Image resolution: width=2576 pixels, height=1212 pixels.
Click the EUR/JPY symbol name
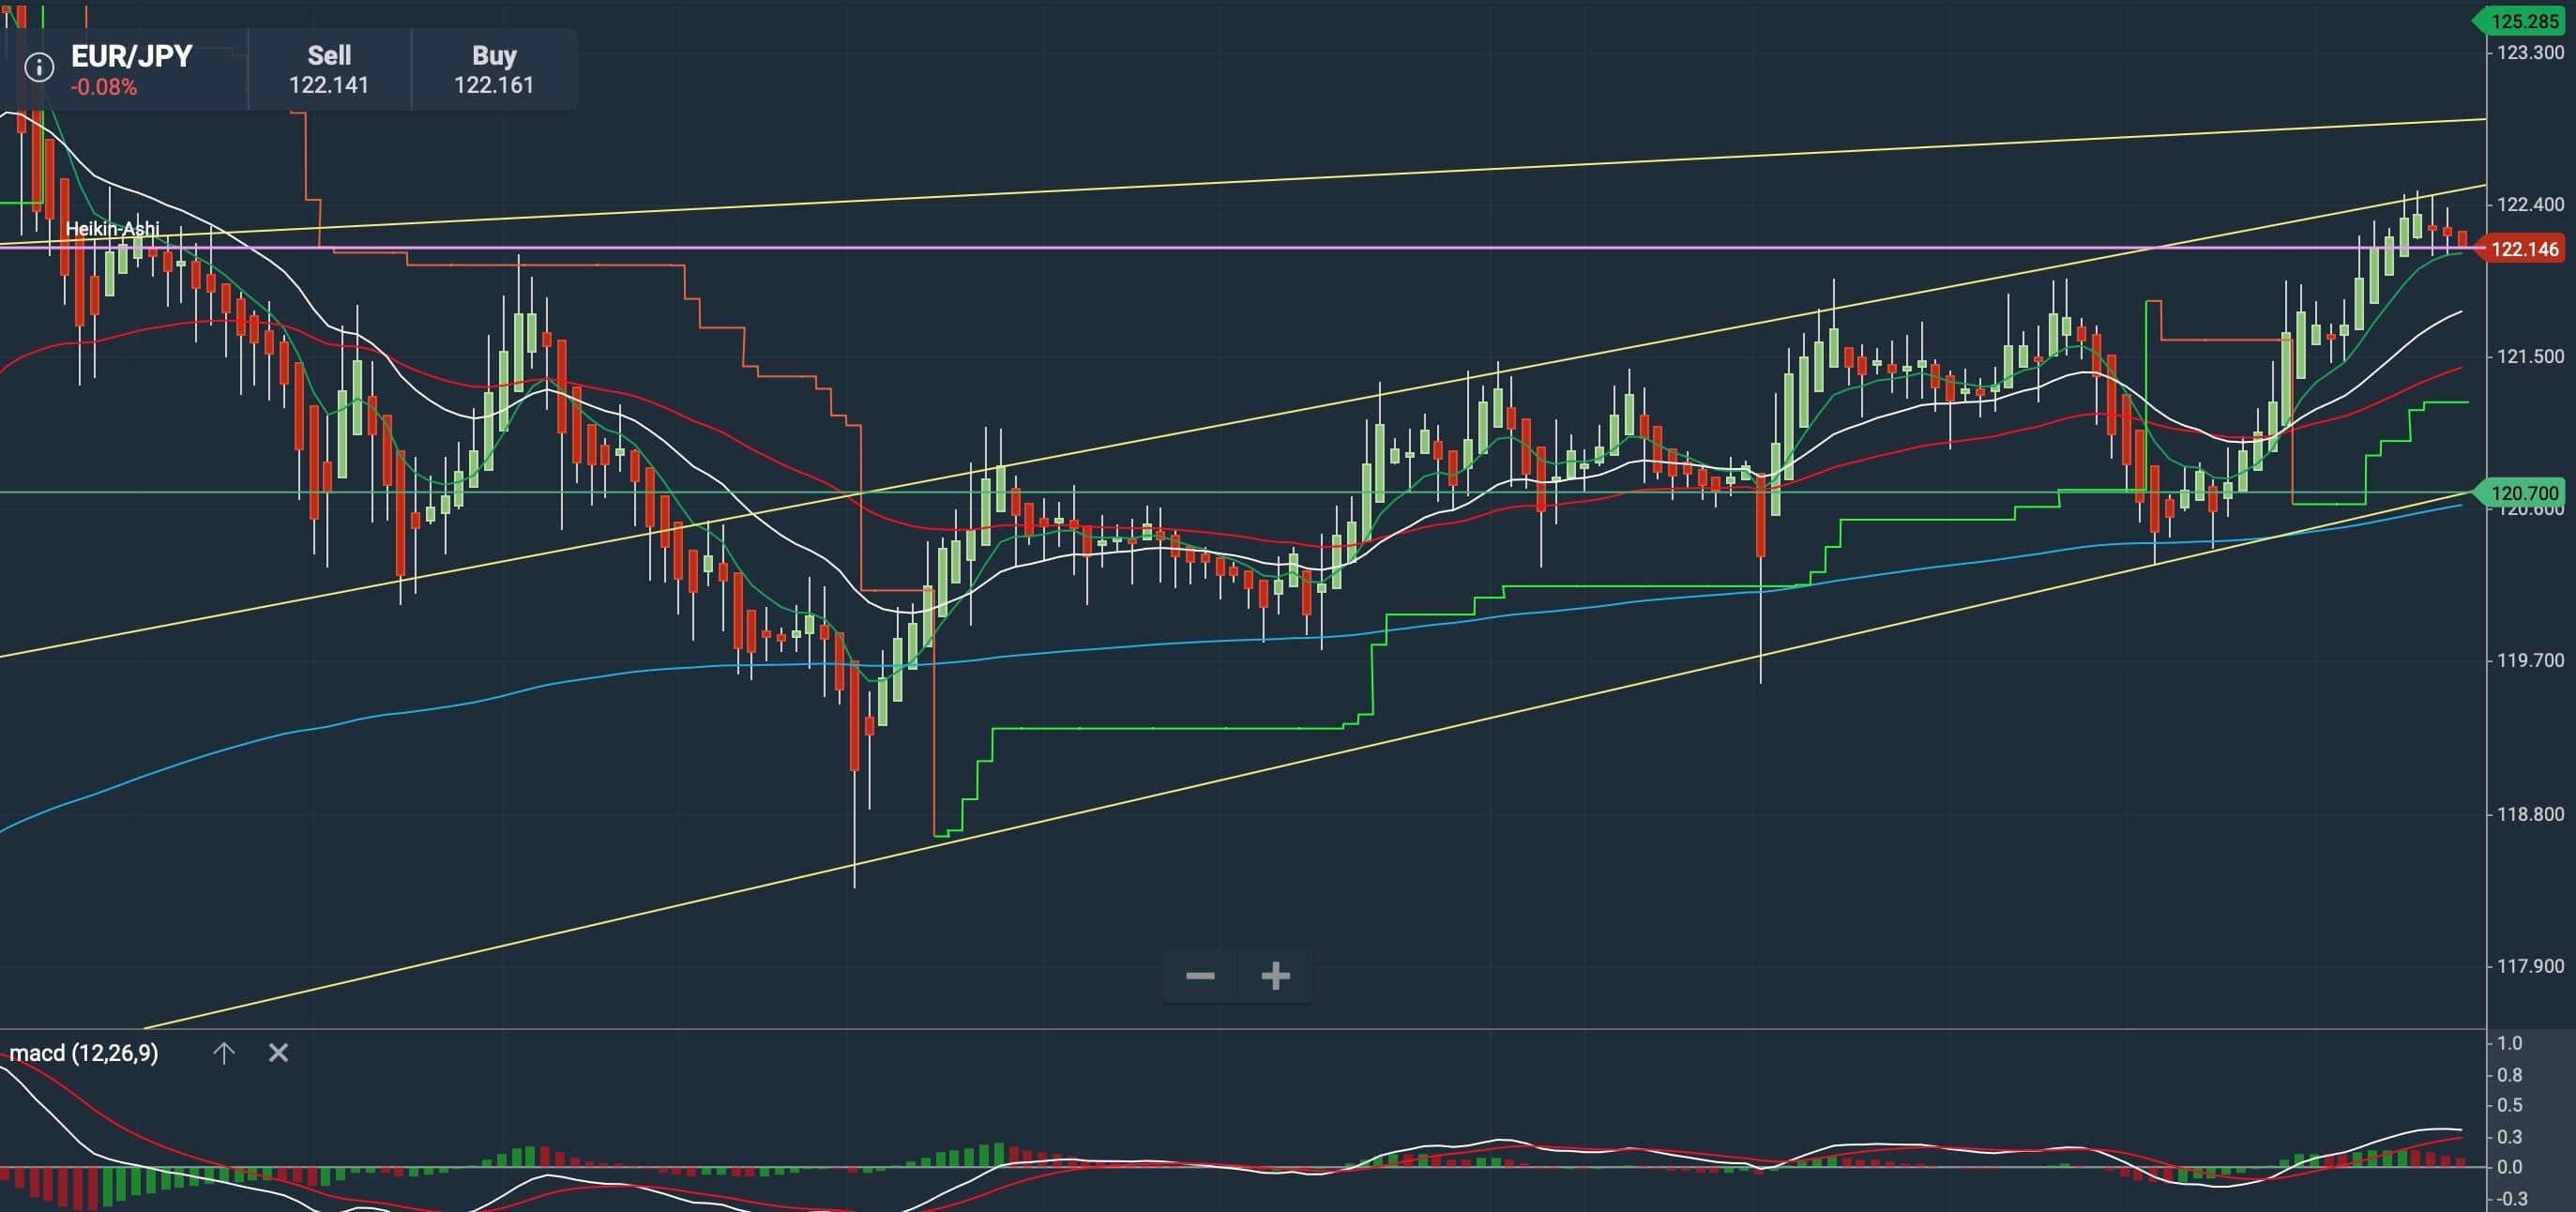pyautogui.click(x=132, y=56)
